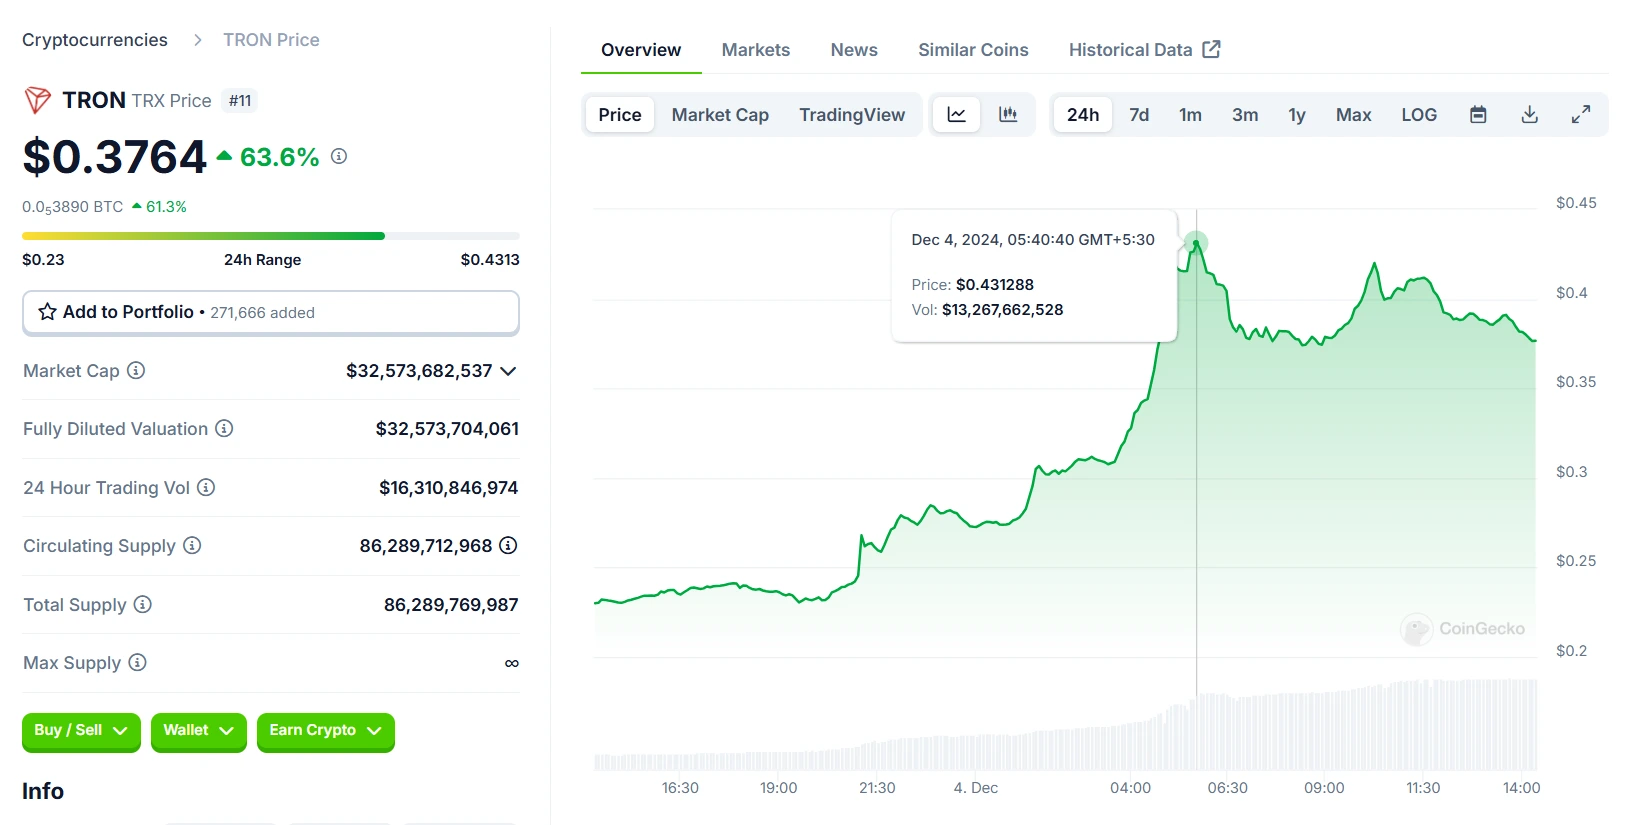The image size is (1638, 825).
Task: Click the Max Supply infinity value
Action: (512, 663)
